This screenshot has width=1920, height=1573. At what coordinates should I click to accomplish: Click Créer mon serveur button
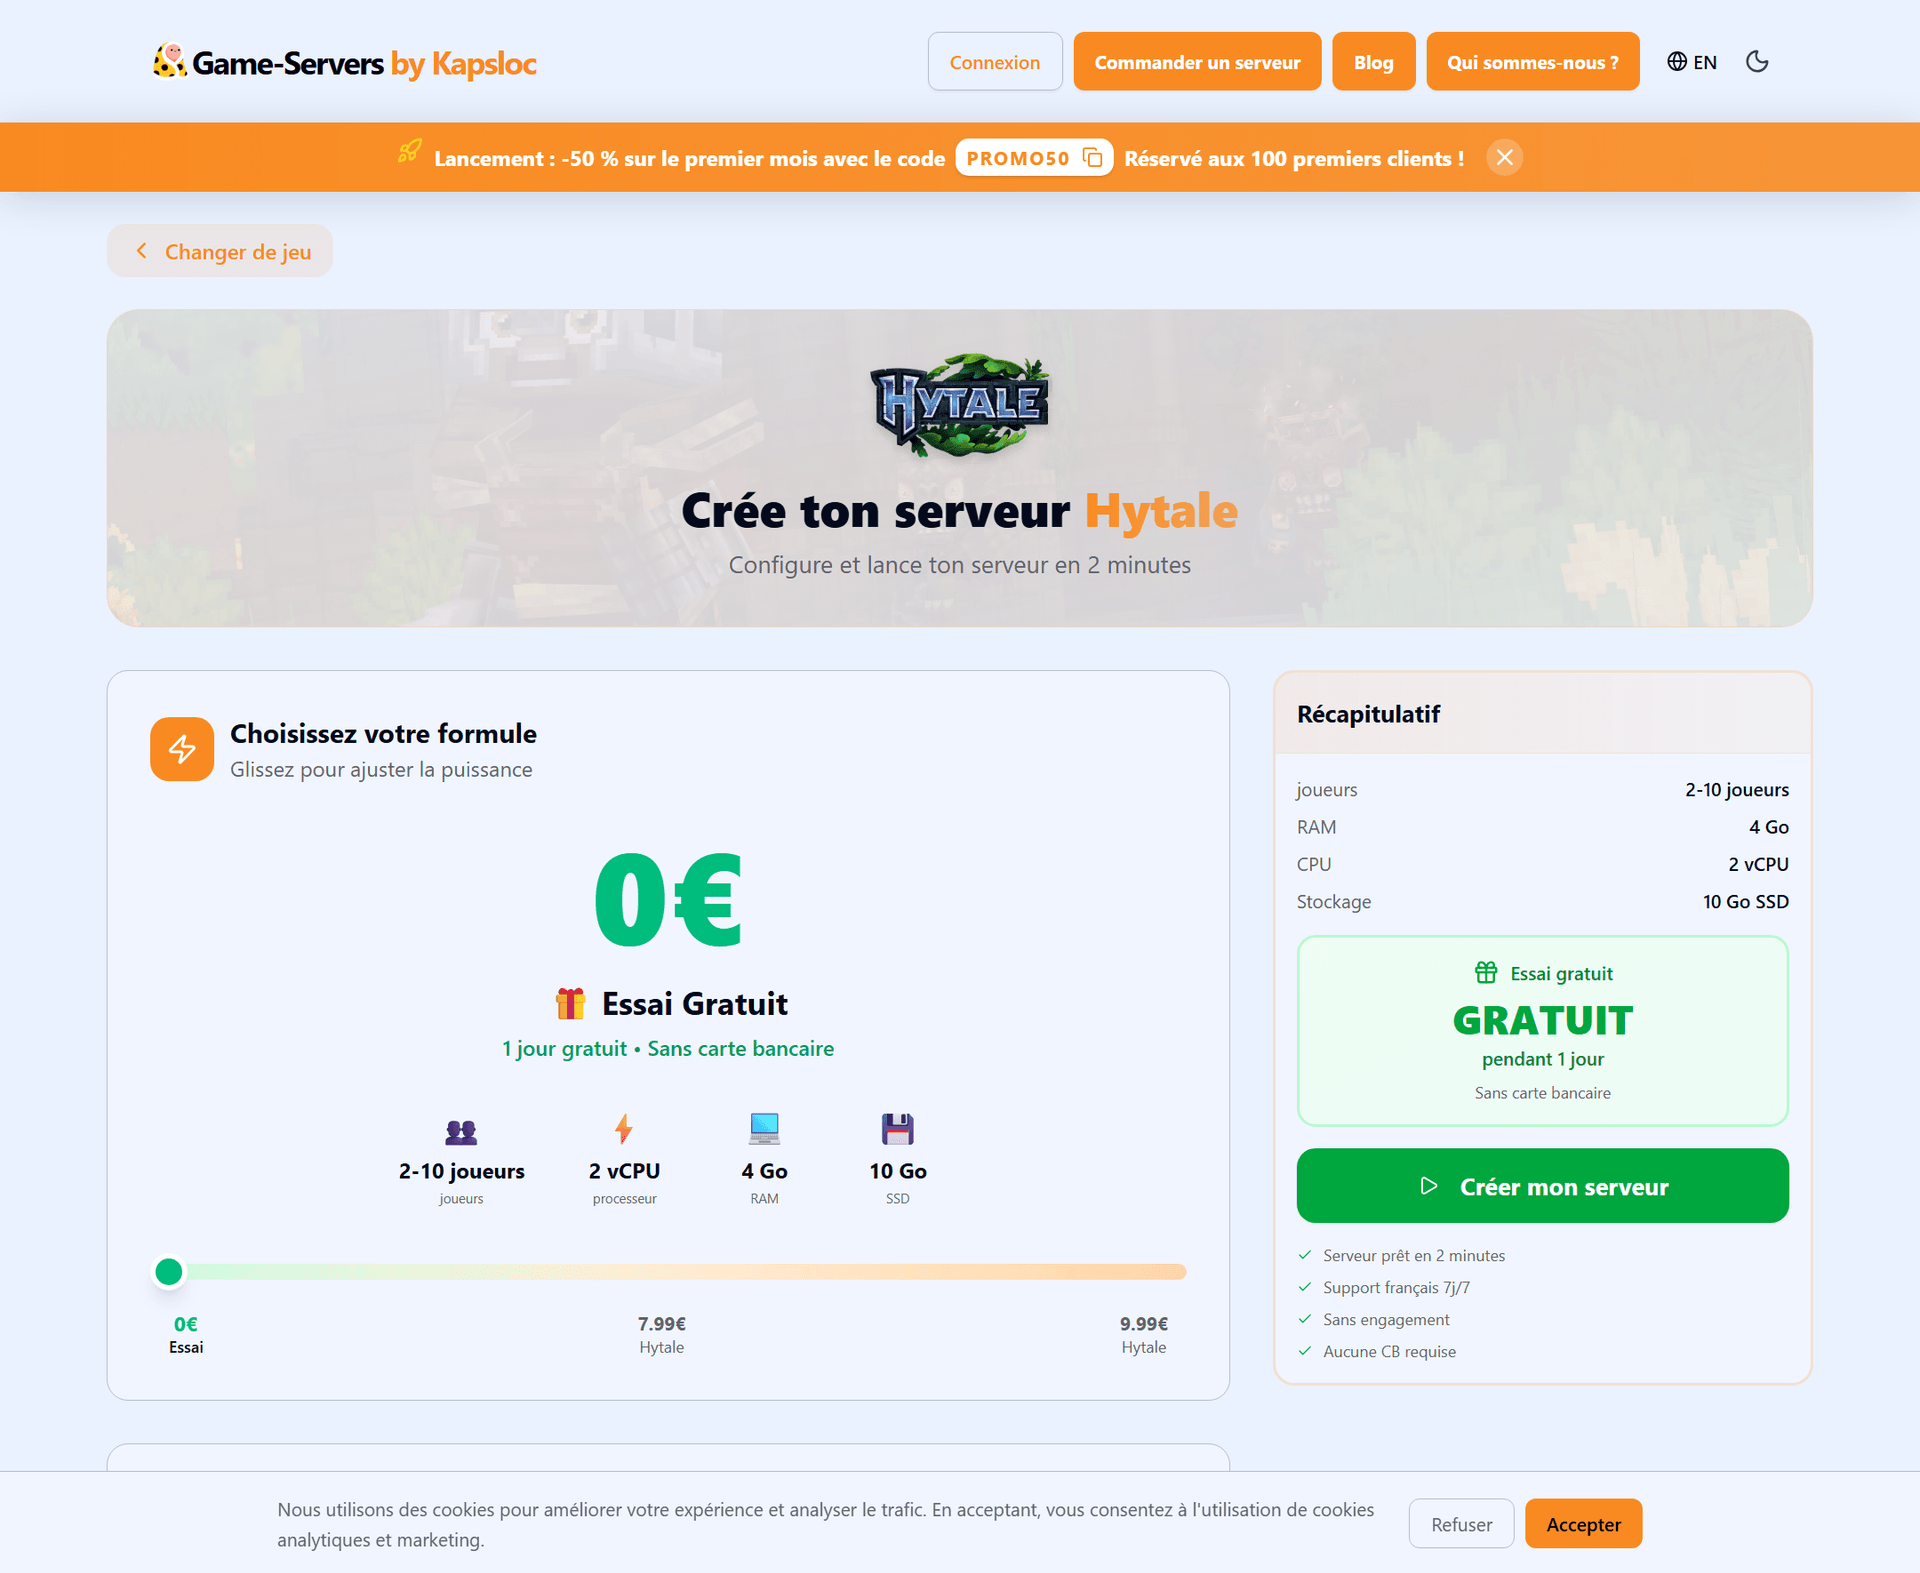point(1542,1186)
